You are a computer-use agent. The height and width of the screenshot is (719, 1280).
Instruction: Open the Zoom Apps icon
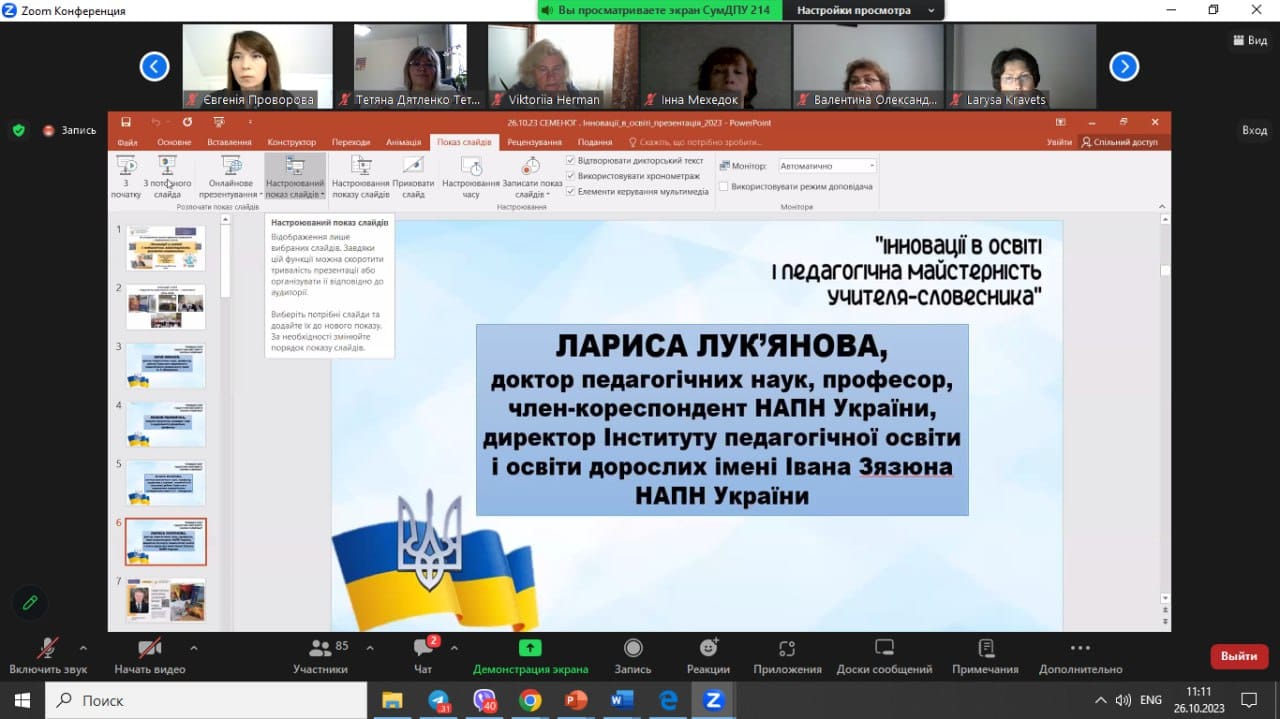coord(787,648)
